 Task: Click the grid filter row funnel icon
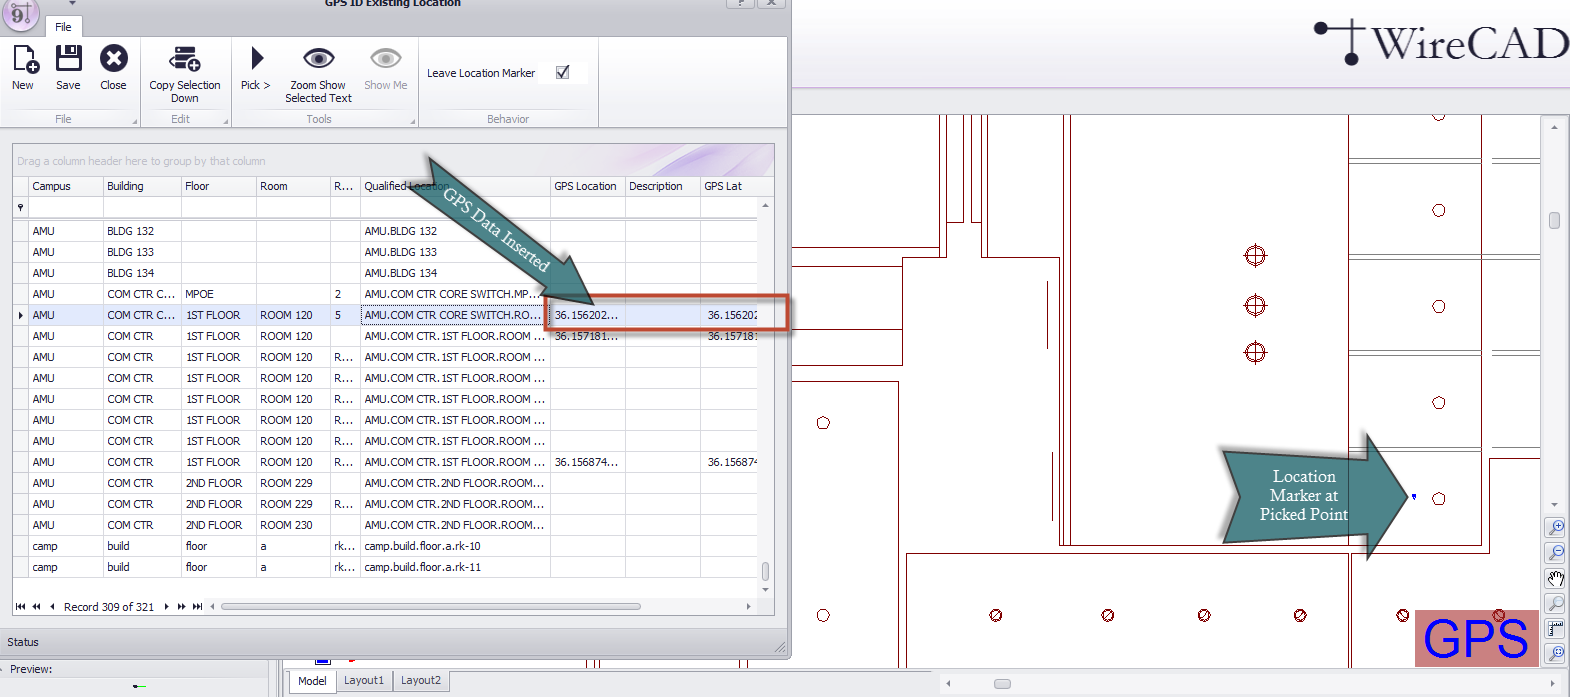click(x=20, y=207)
